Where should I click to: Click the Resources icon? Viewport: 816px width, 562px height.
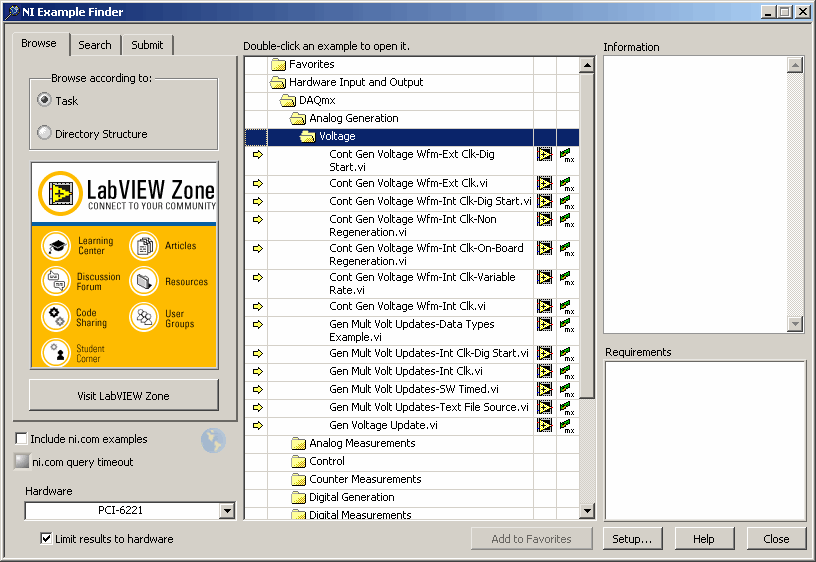pyautogui.click(x=144, y=281)
